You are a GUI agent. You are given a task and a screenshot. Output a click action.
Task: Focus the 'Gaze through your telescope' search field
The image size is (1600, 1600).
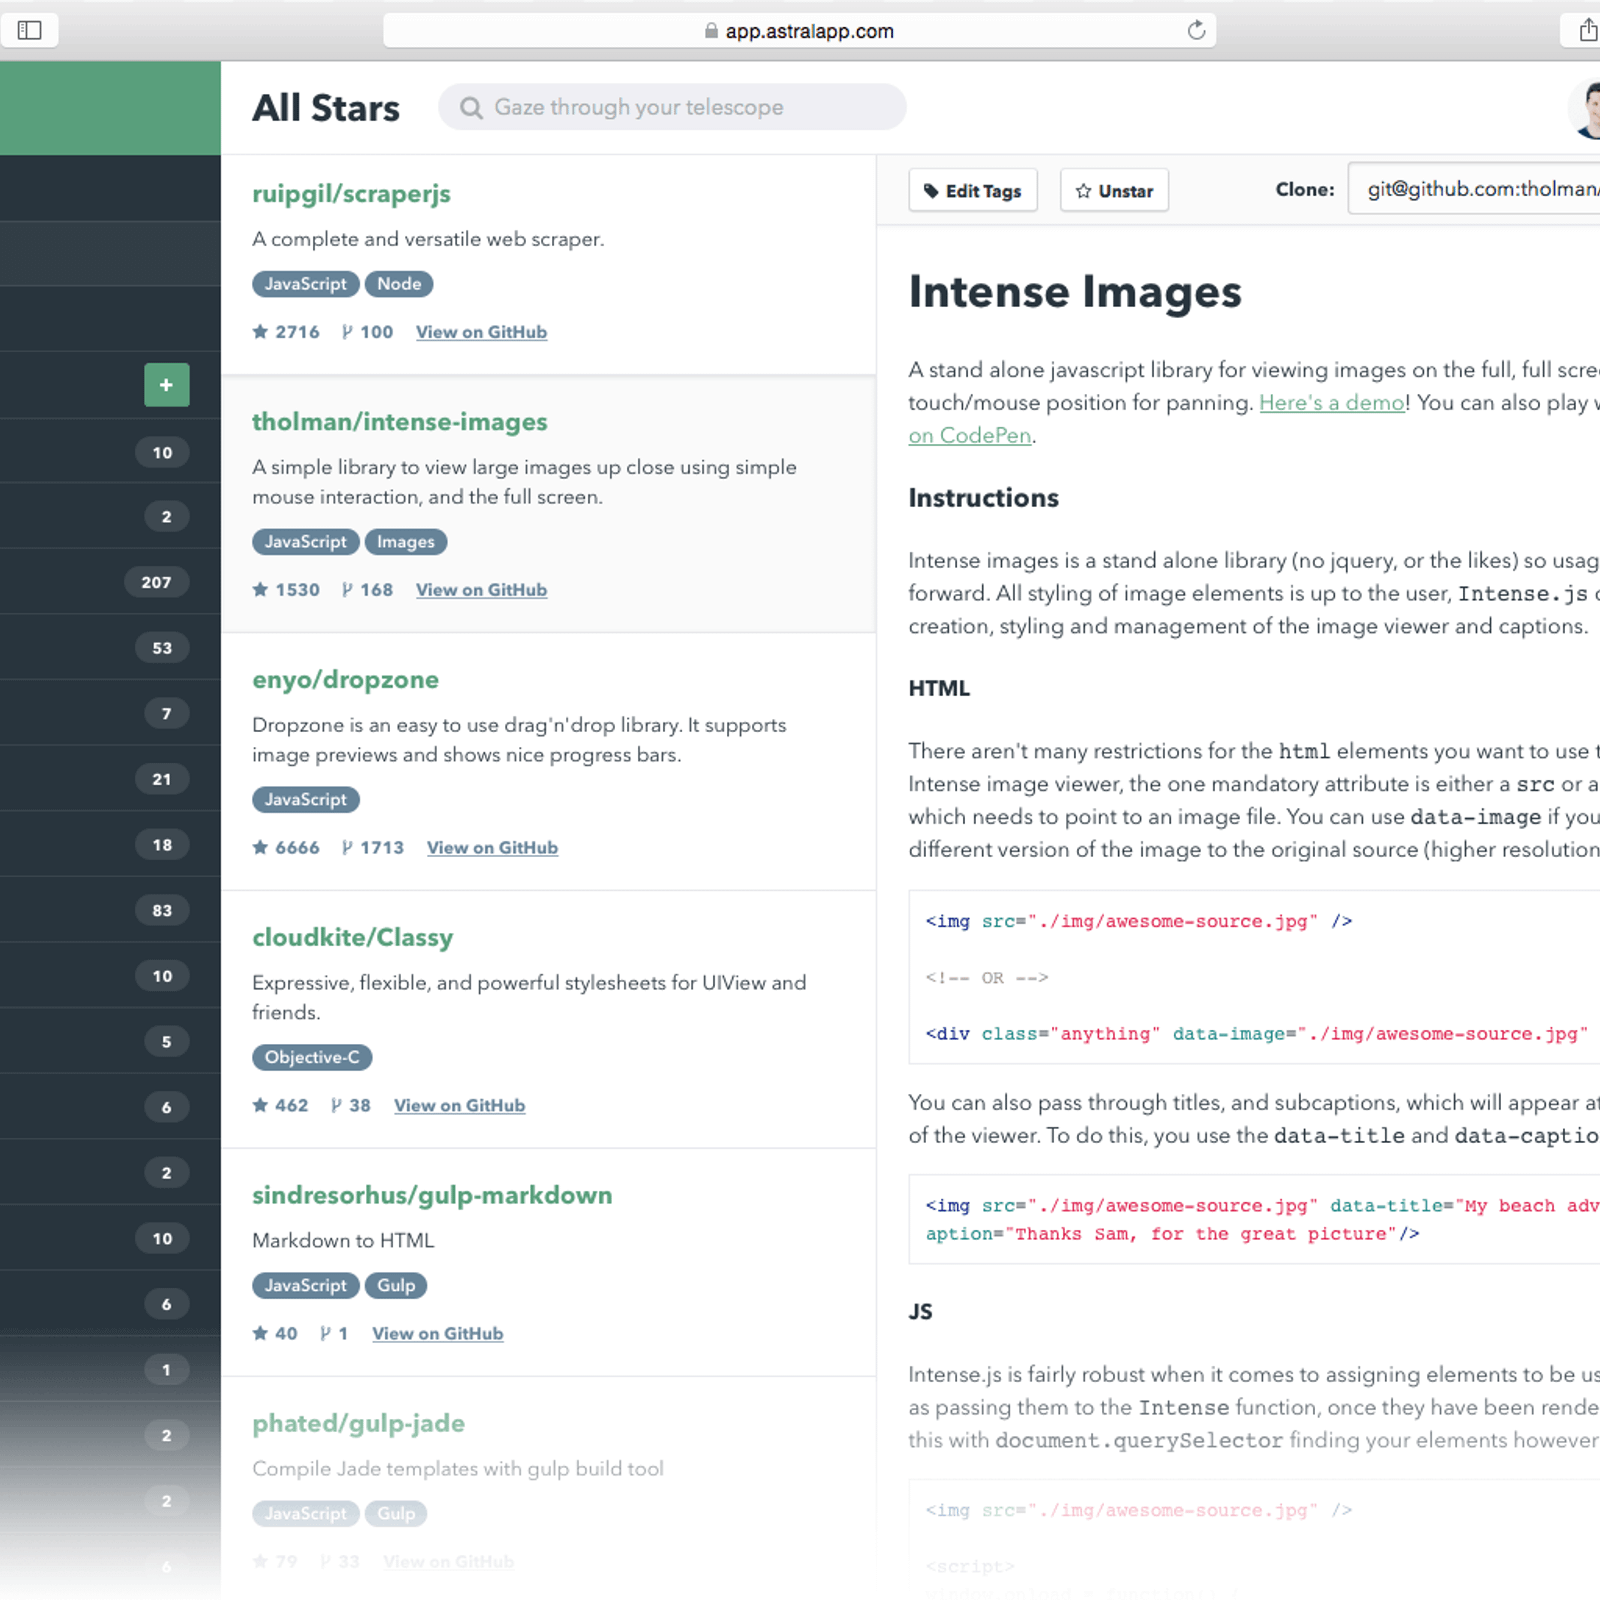click(672, 107)
